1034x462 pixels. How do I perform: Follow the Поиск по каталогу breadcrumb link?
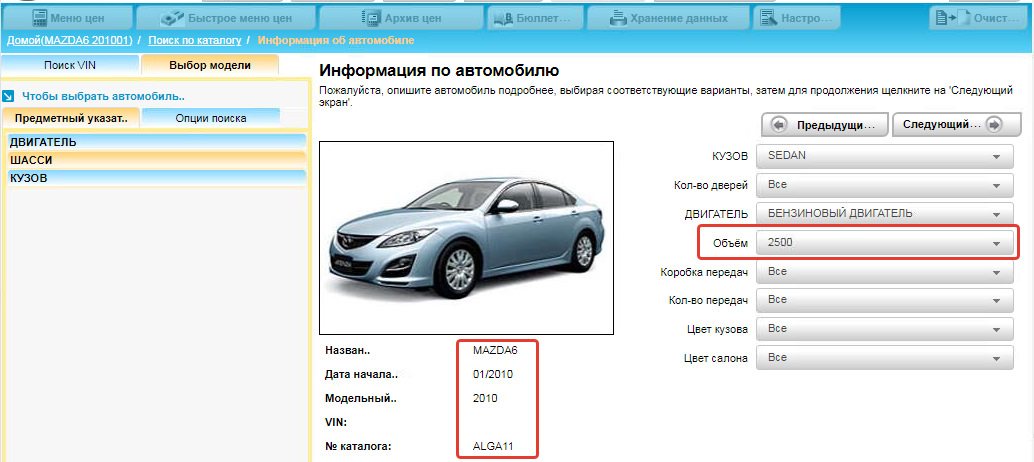click(195, 40)
